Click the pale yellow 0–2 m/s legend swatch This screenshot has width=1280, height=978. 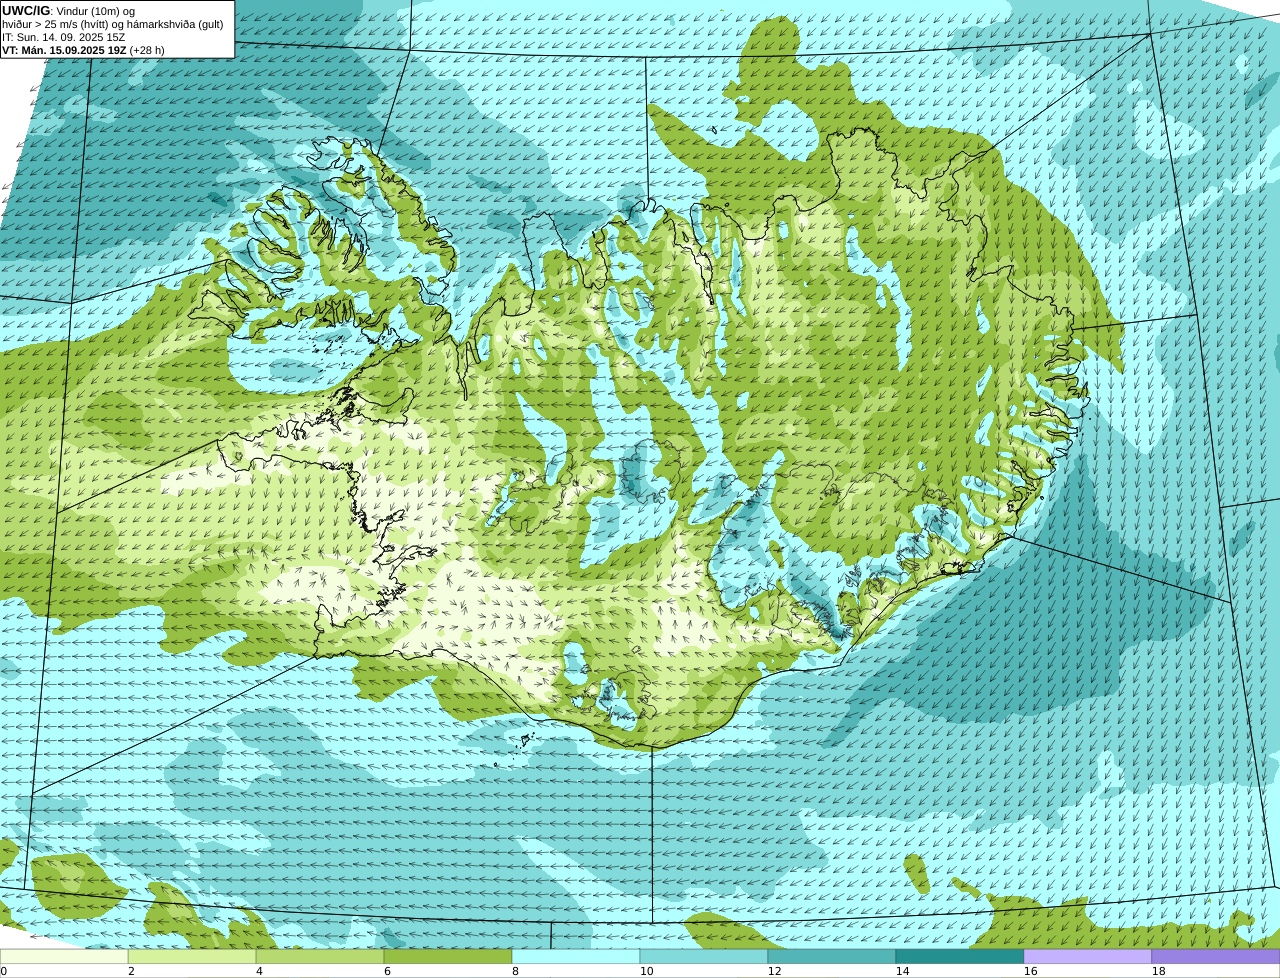(x=64, y=956)
